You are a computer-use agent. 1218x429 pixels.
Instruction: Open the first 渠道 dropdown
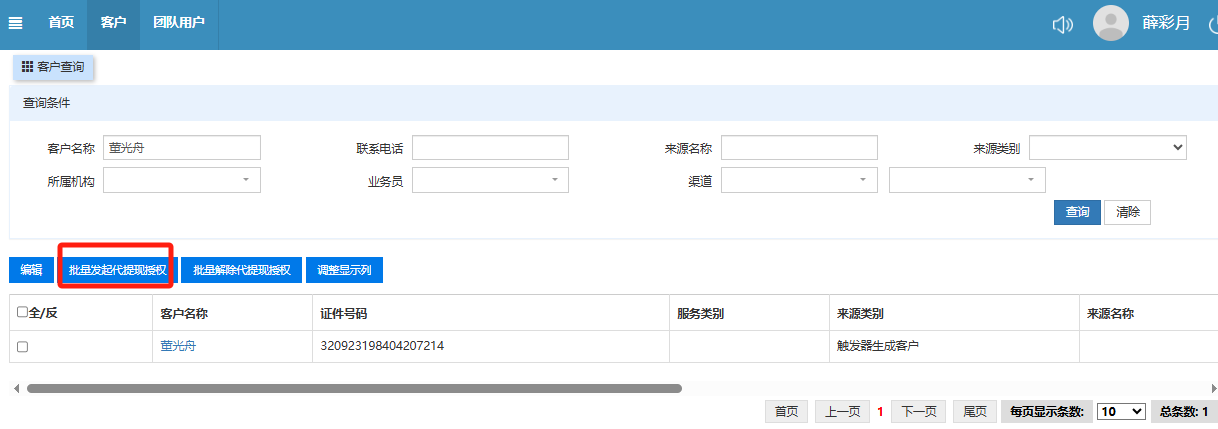799,180
